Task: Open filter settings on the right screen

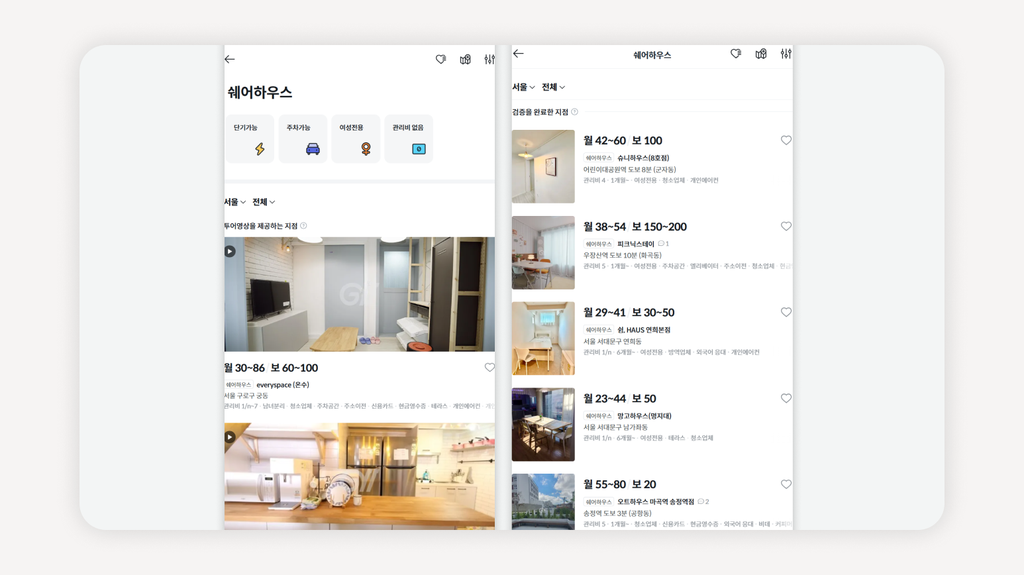Action: pyautogui.click(x=786, y=54)
